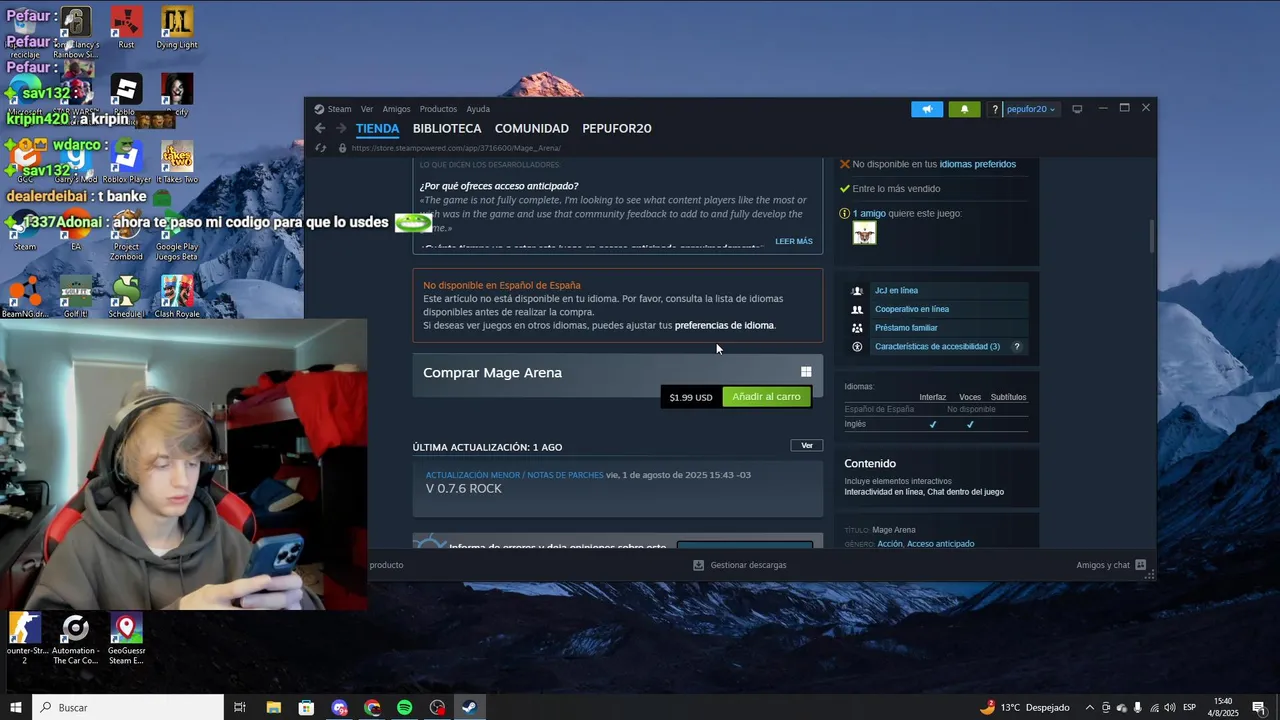Open the Productos menu
The width and height of the screenshot is (1280, 720).
438,109
